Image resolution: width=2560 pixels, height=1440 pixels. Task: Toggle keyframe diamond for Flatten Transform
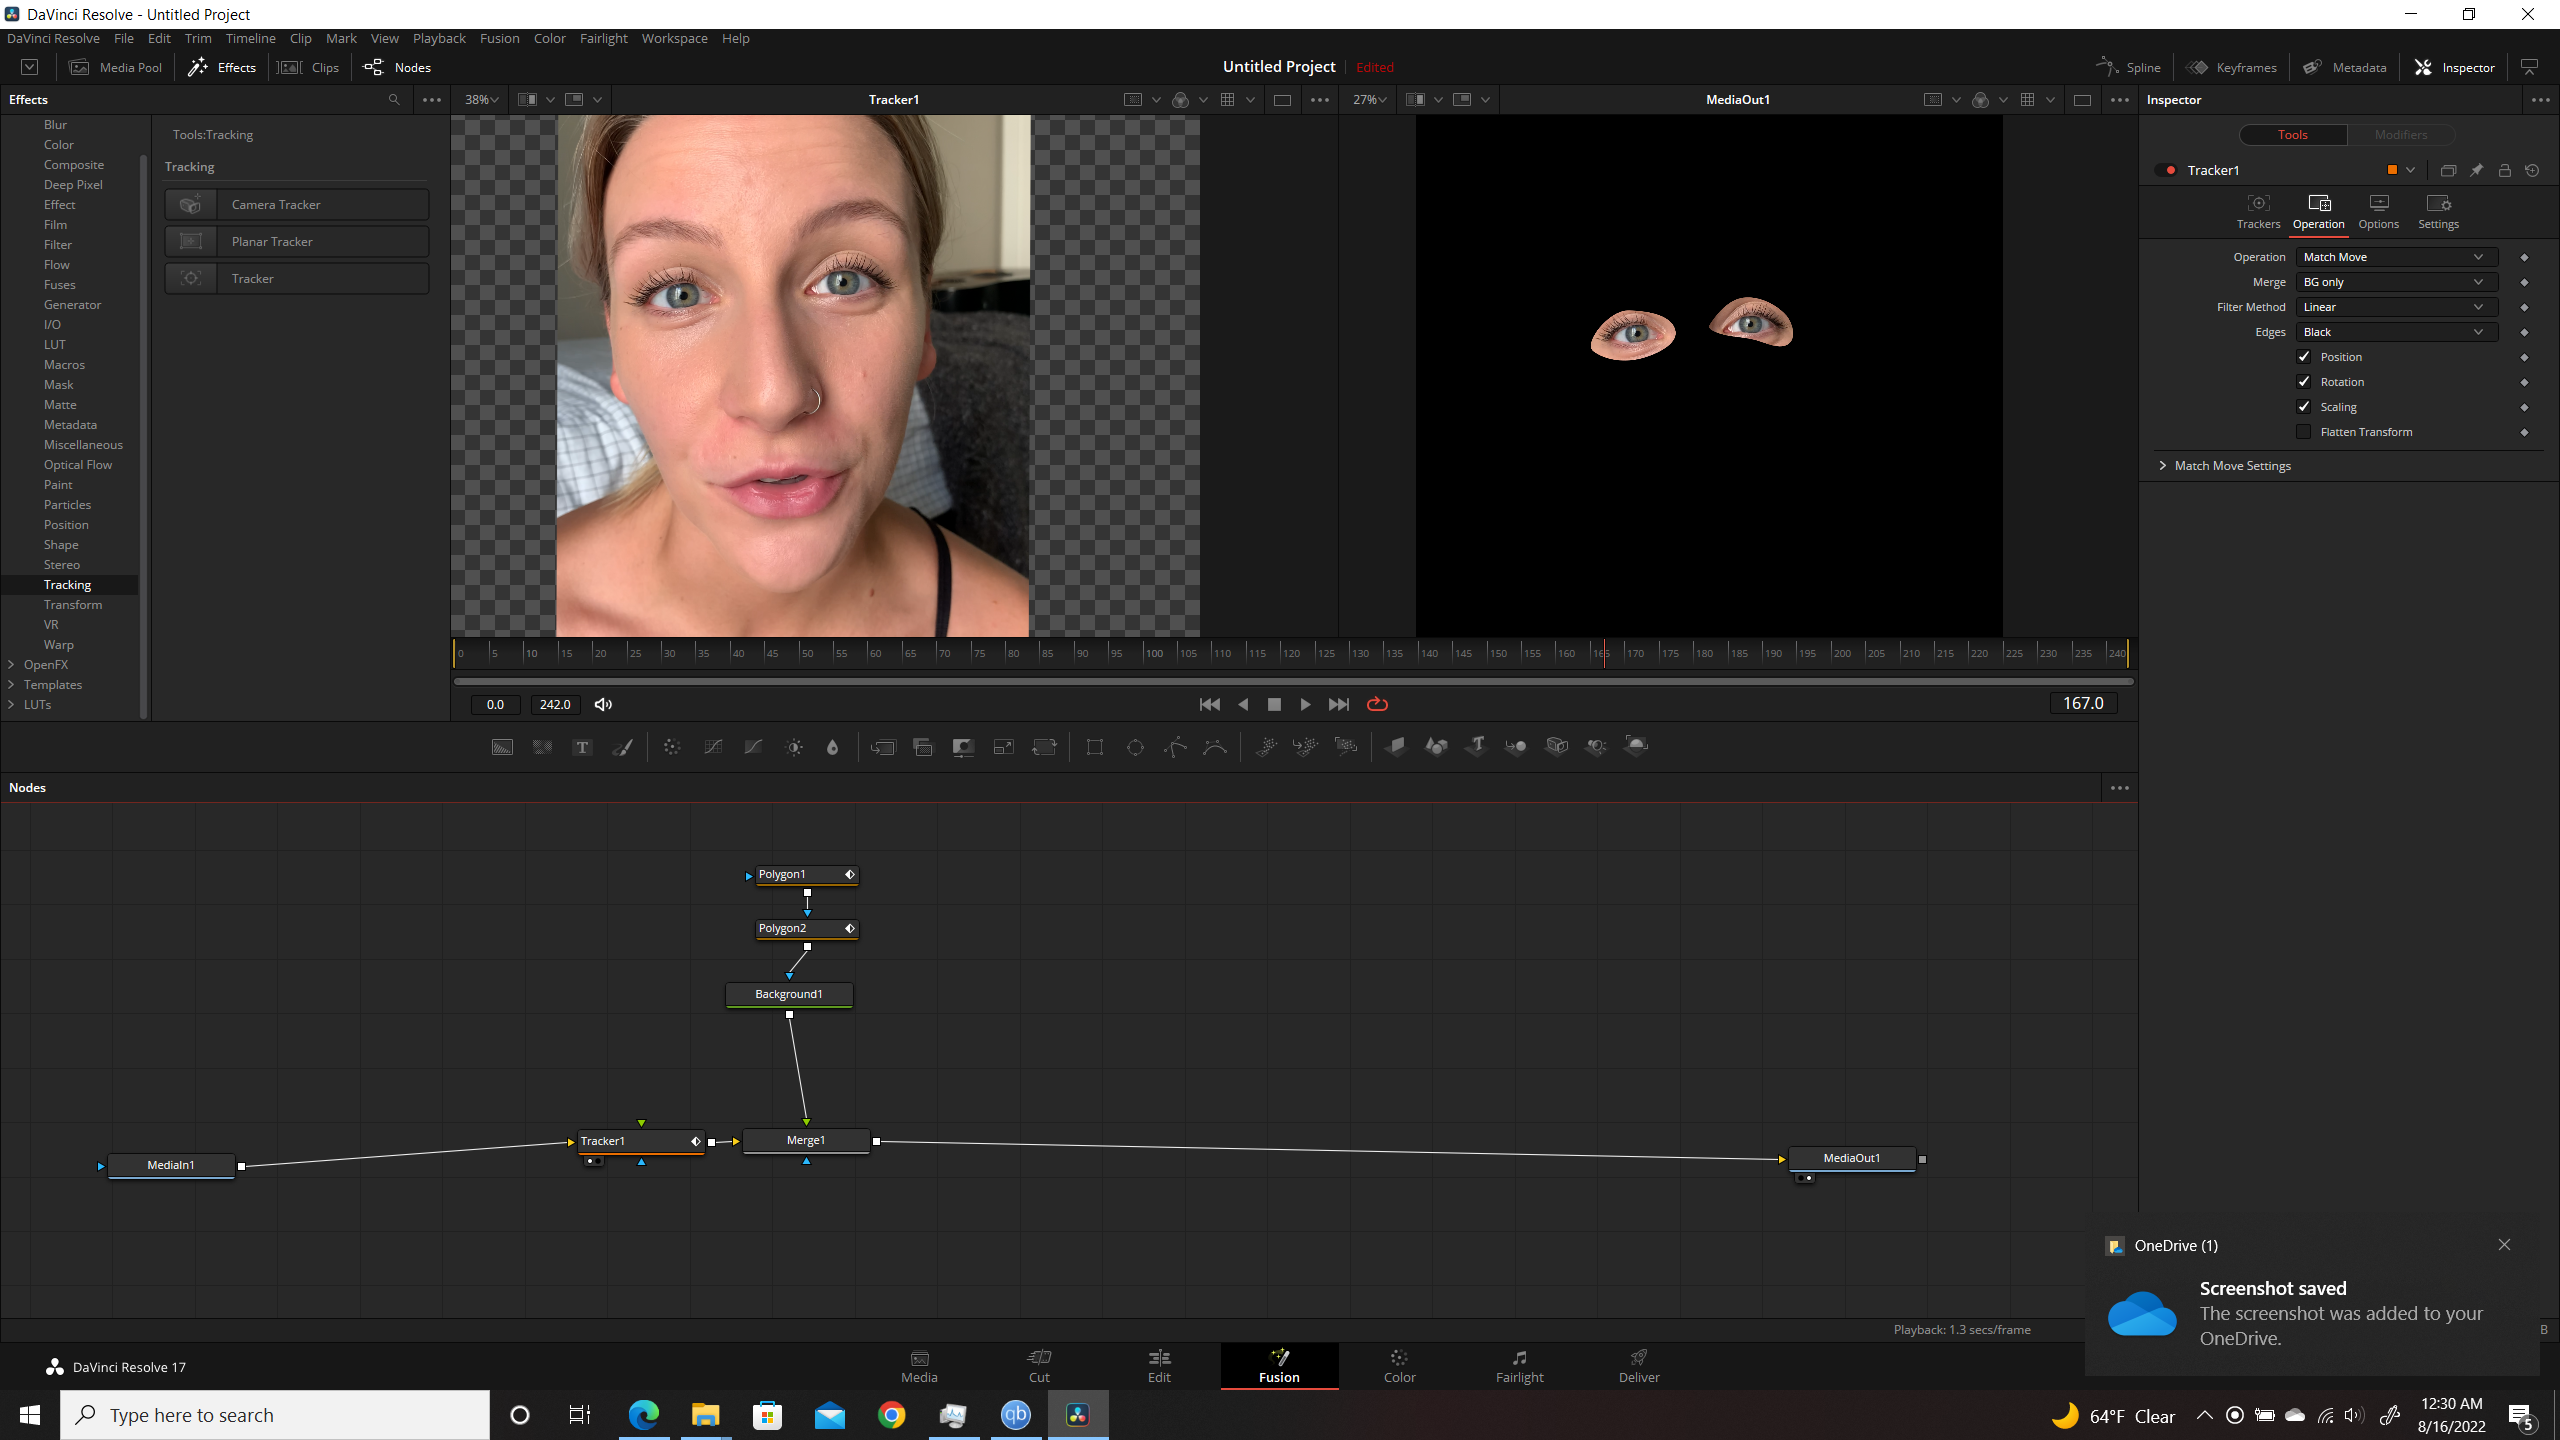click(x=2524, y=433)
